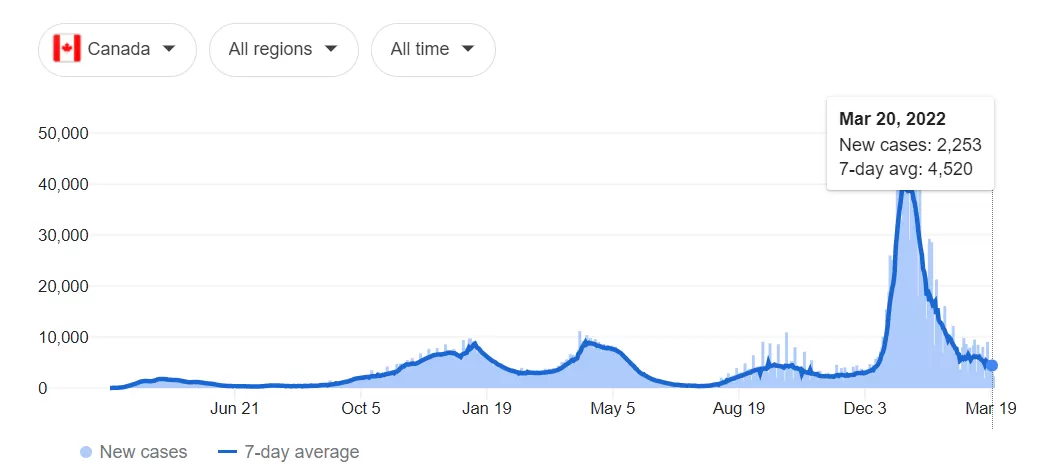The image size is (1049, 476).
Task: Open the All time range dropdown
Action: pyautogui.click(x=433, y=49)
